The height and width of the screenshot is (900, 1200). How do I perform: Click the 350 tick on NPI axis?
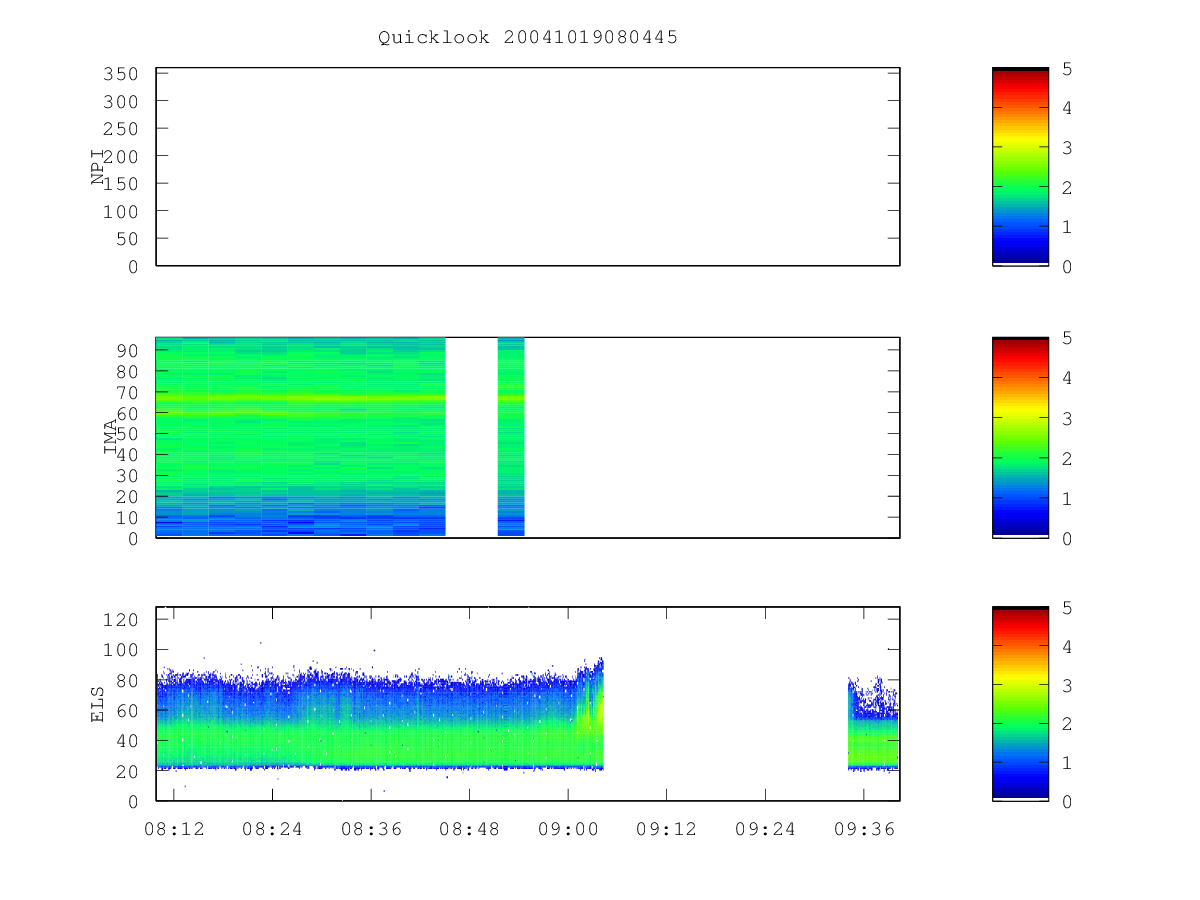coord(122,74)
